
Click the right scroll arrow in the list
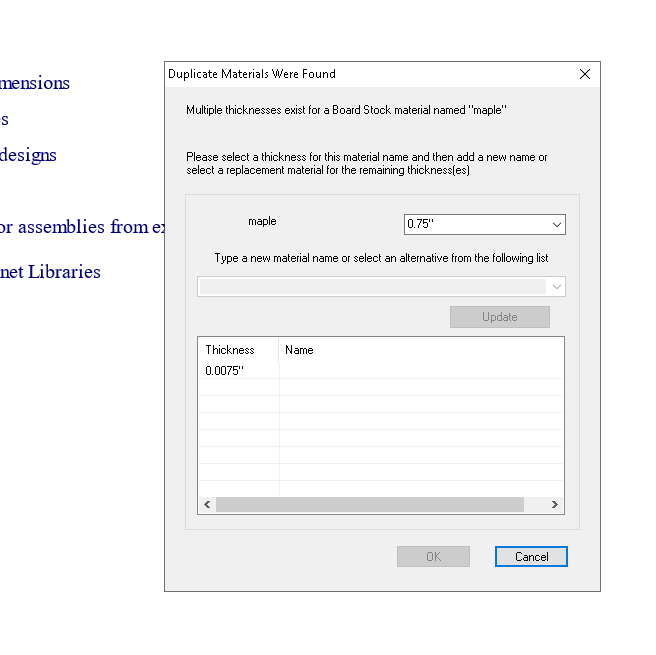coord(555,505)
